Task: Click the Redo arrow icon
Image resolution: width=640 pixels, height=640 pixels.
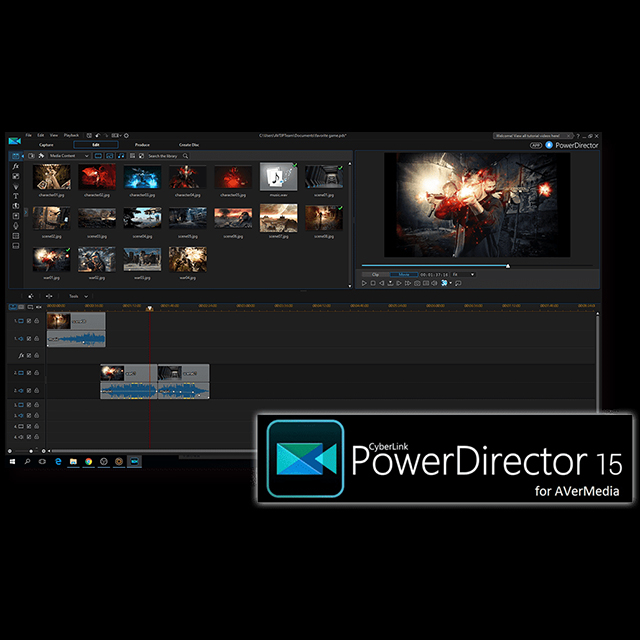Action: [x=106, y=136]
